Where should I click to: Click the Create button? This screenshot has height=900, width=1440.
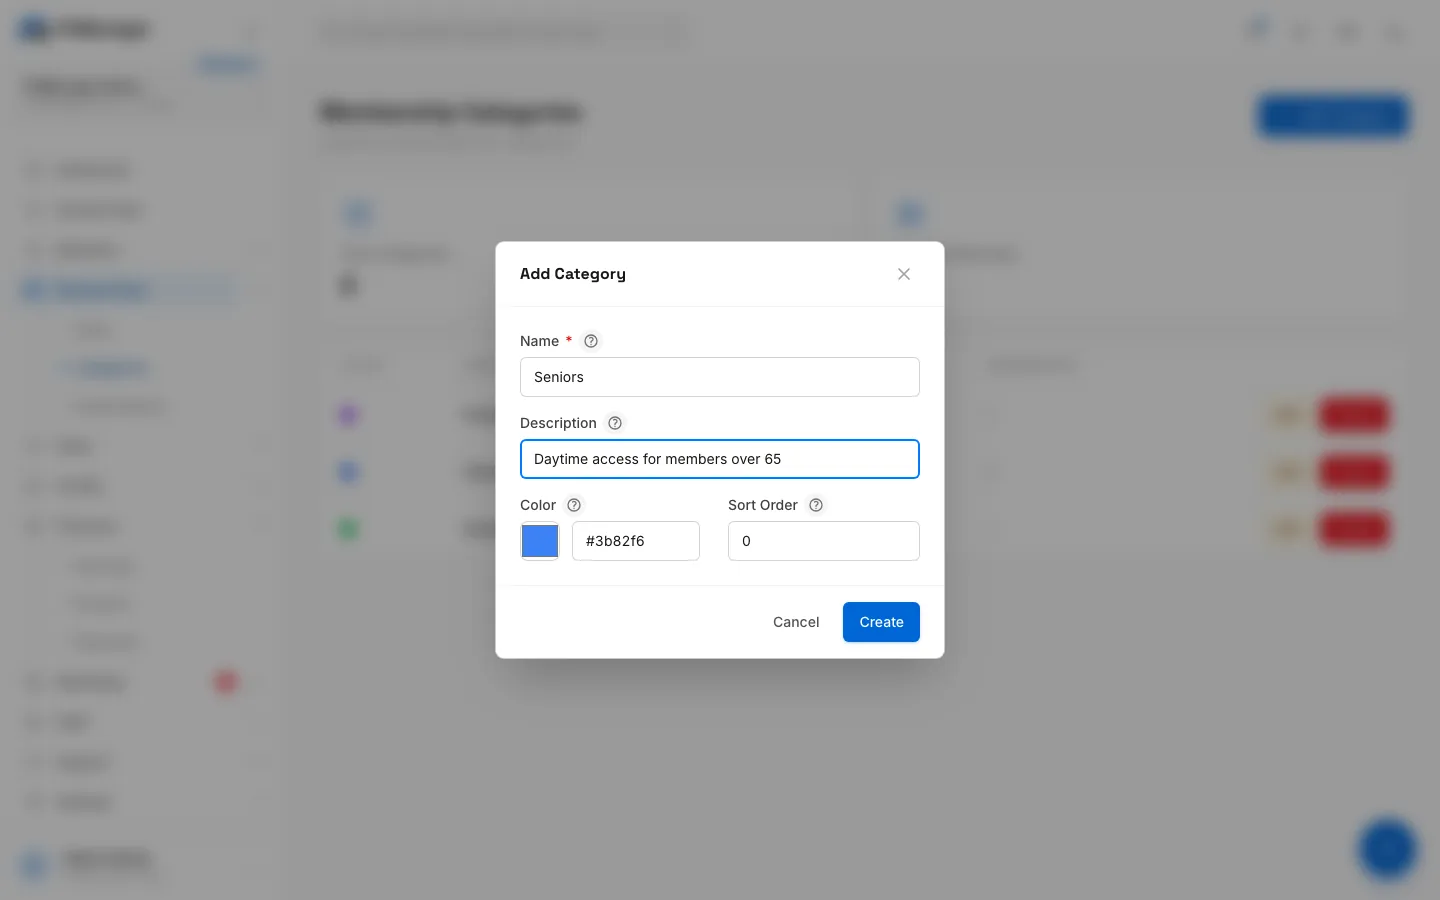[881, 622]
